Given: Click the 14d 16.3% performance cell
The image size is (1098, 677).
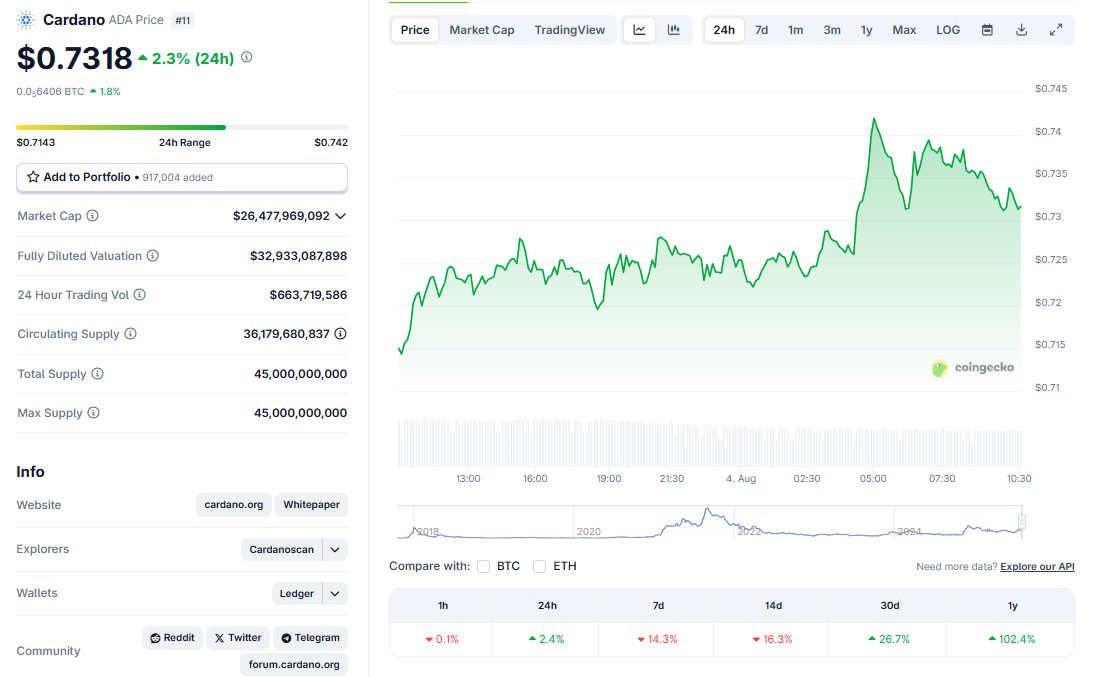Looking at the screenshot, I should coord(772,639).
